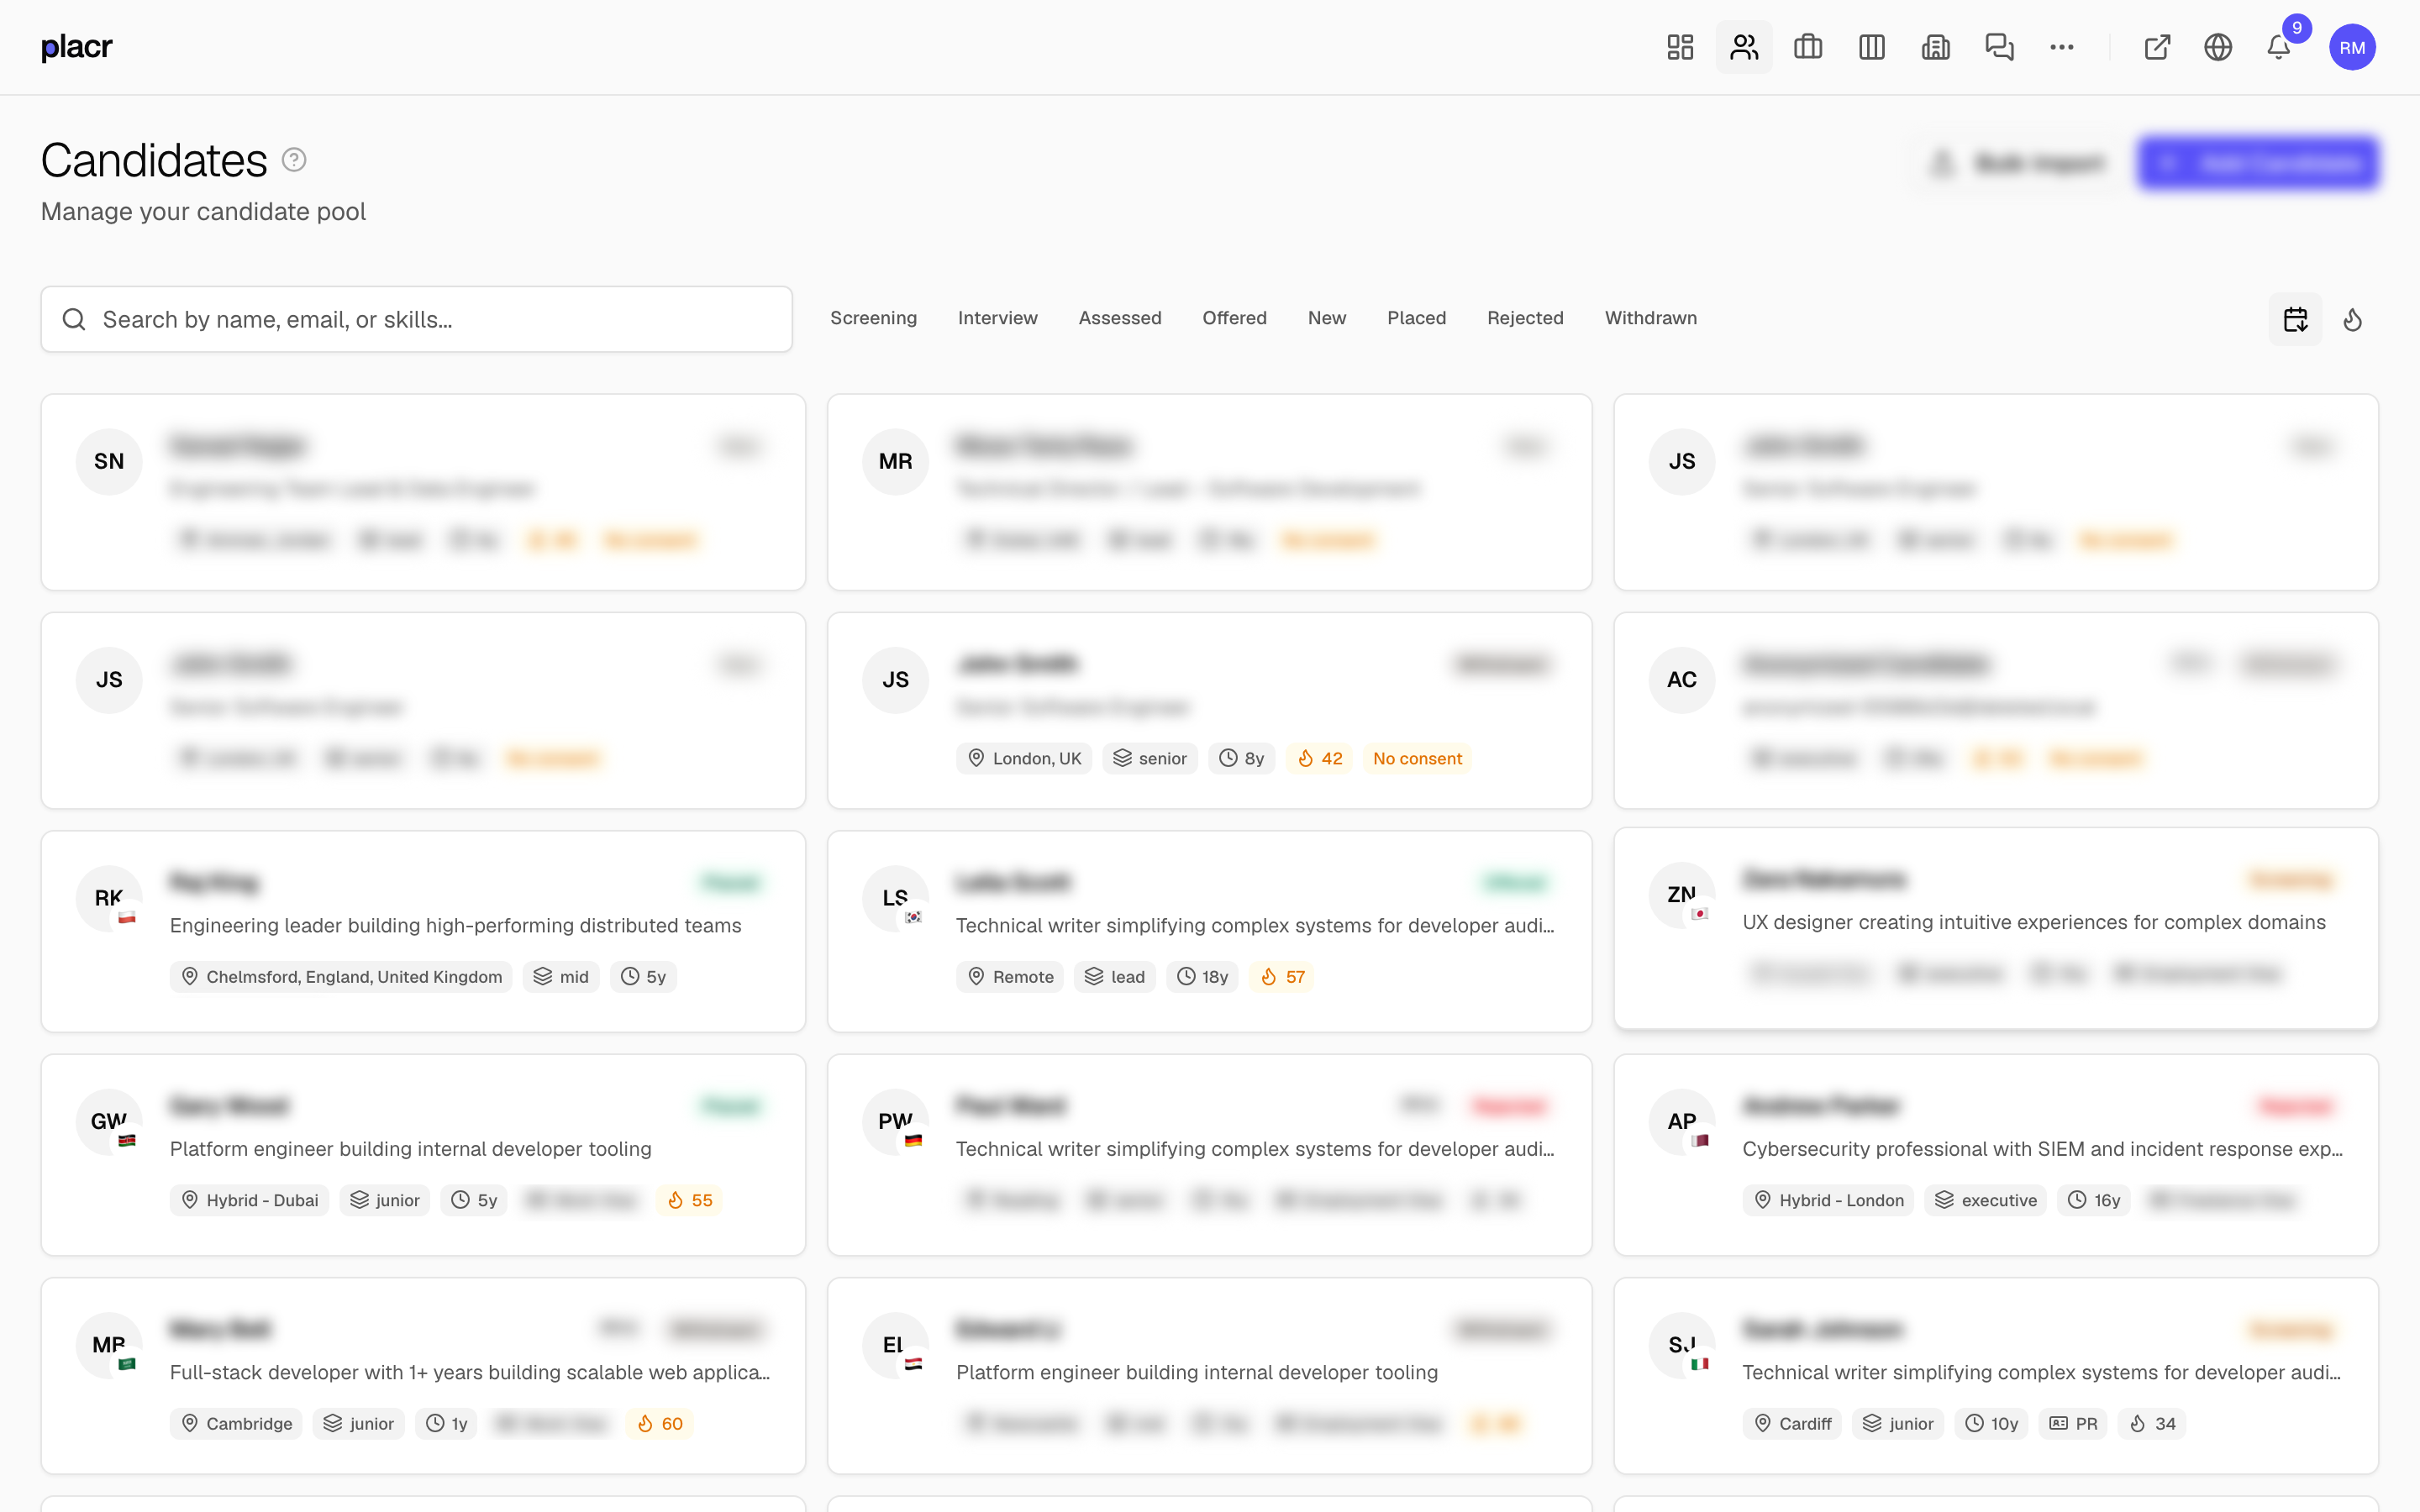
Task: Click the candidate search input field
Action: pyautogui.click(x=416, y=318)
